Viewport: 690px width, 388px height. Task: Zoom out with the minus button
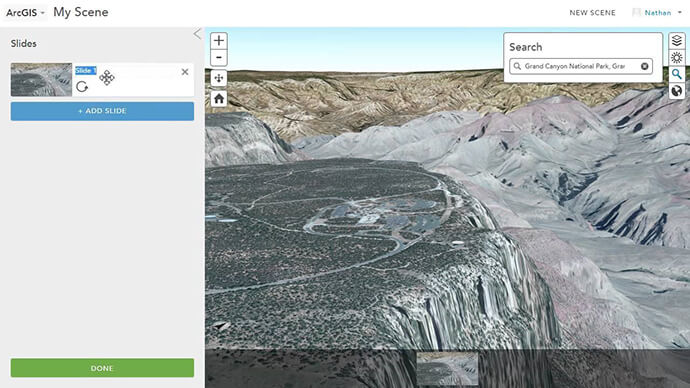pyautogui.click(x=219, y=58)
